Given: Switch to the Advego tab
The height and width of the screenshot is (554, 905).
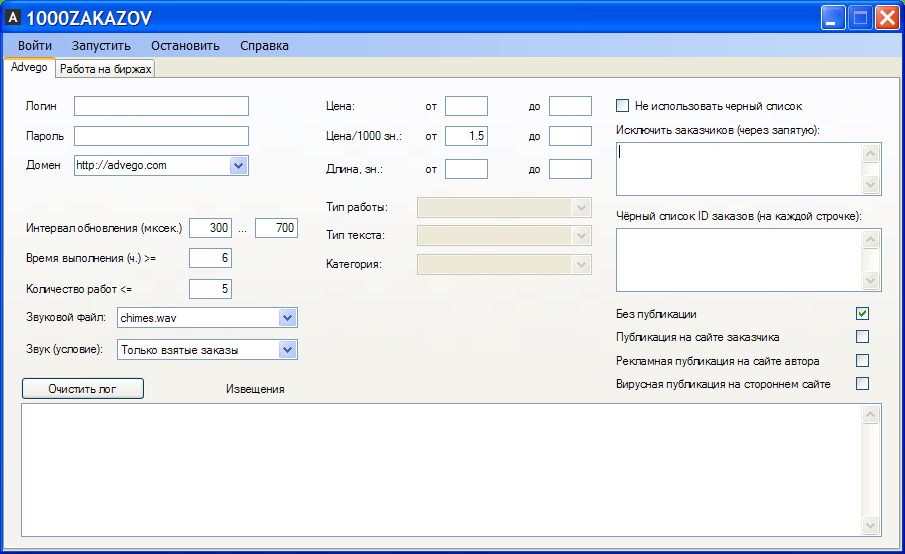Looking at the screenshot, I should coord(29,67).
